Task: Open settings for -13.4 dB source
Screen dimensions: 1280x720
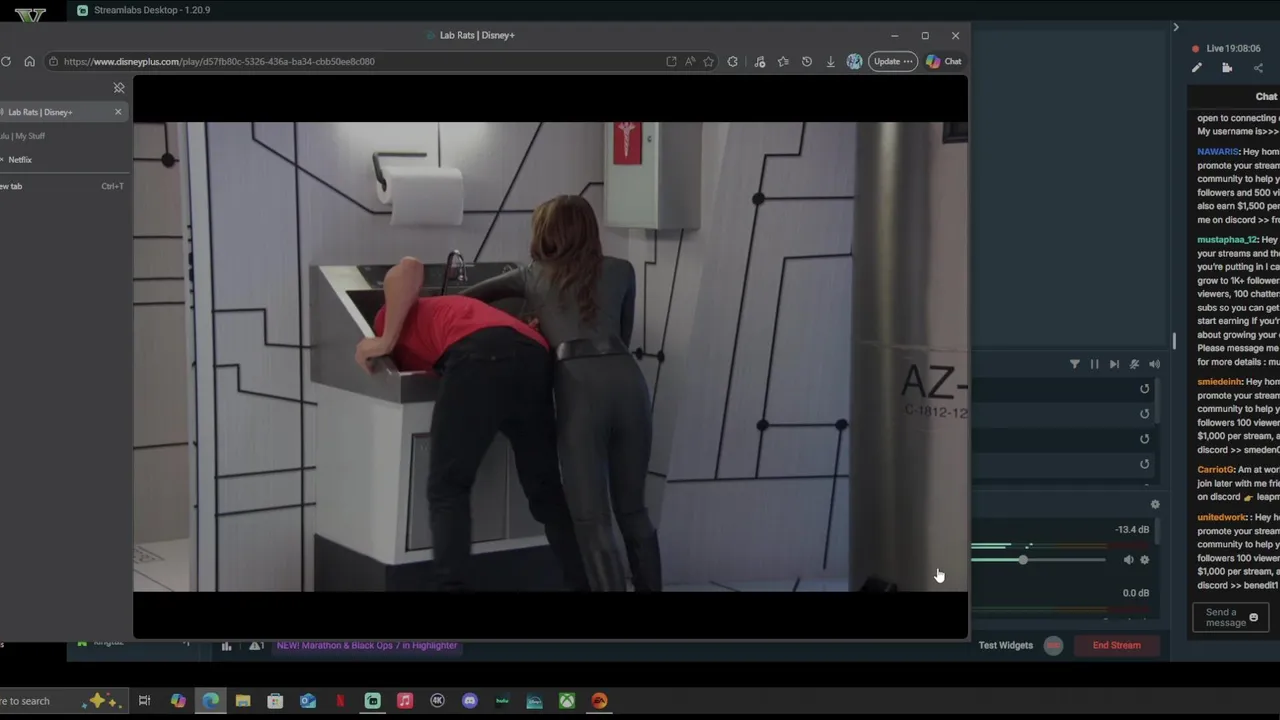Action: (1145, 560)
